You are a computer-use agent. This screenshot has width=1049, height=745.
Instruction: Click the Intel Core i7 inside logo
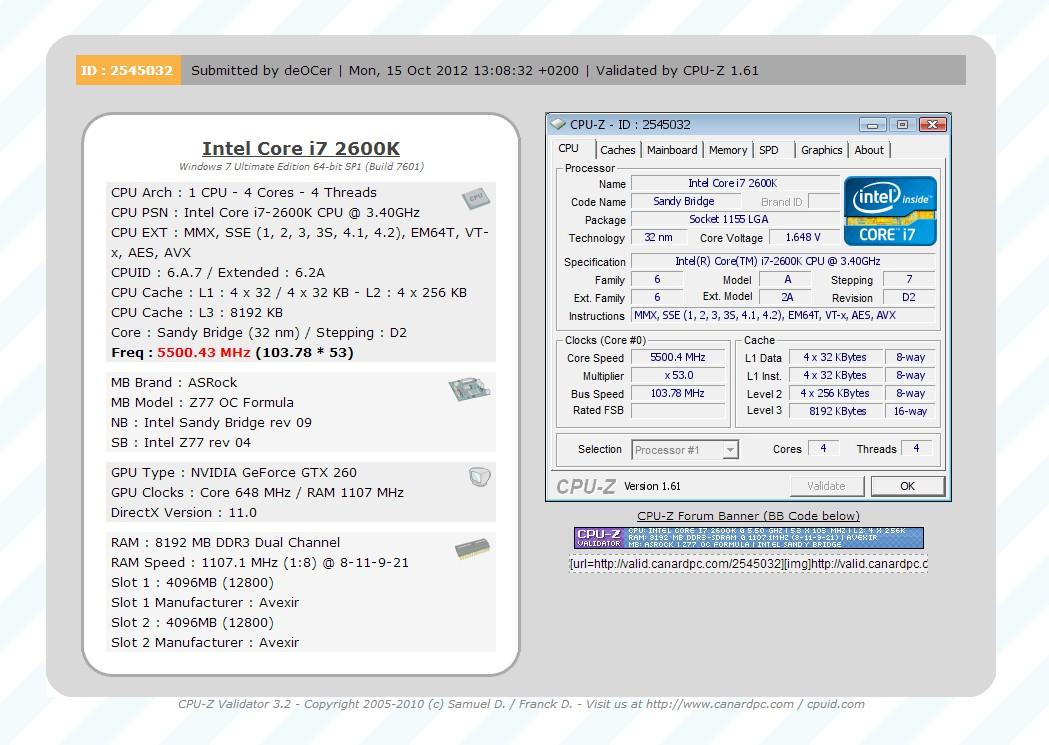coord(890,211)
